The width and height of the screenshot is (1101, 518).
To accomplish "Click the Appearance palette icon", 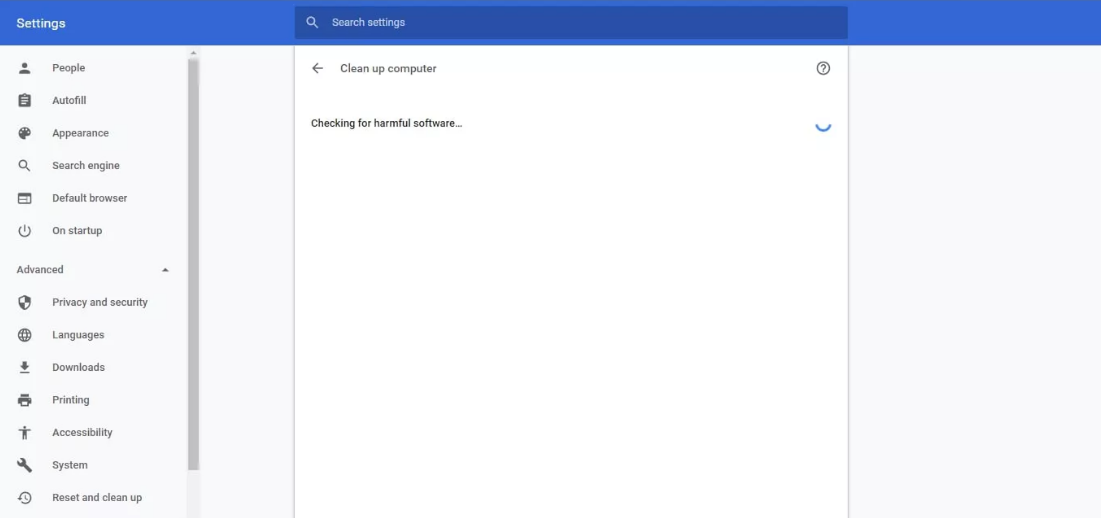I will click(x=25, y=133).
